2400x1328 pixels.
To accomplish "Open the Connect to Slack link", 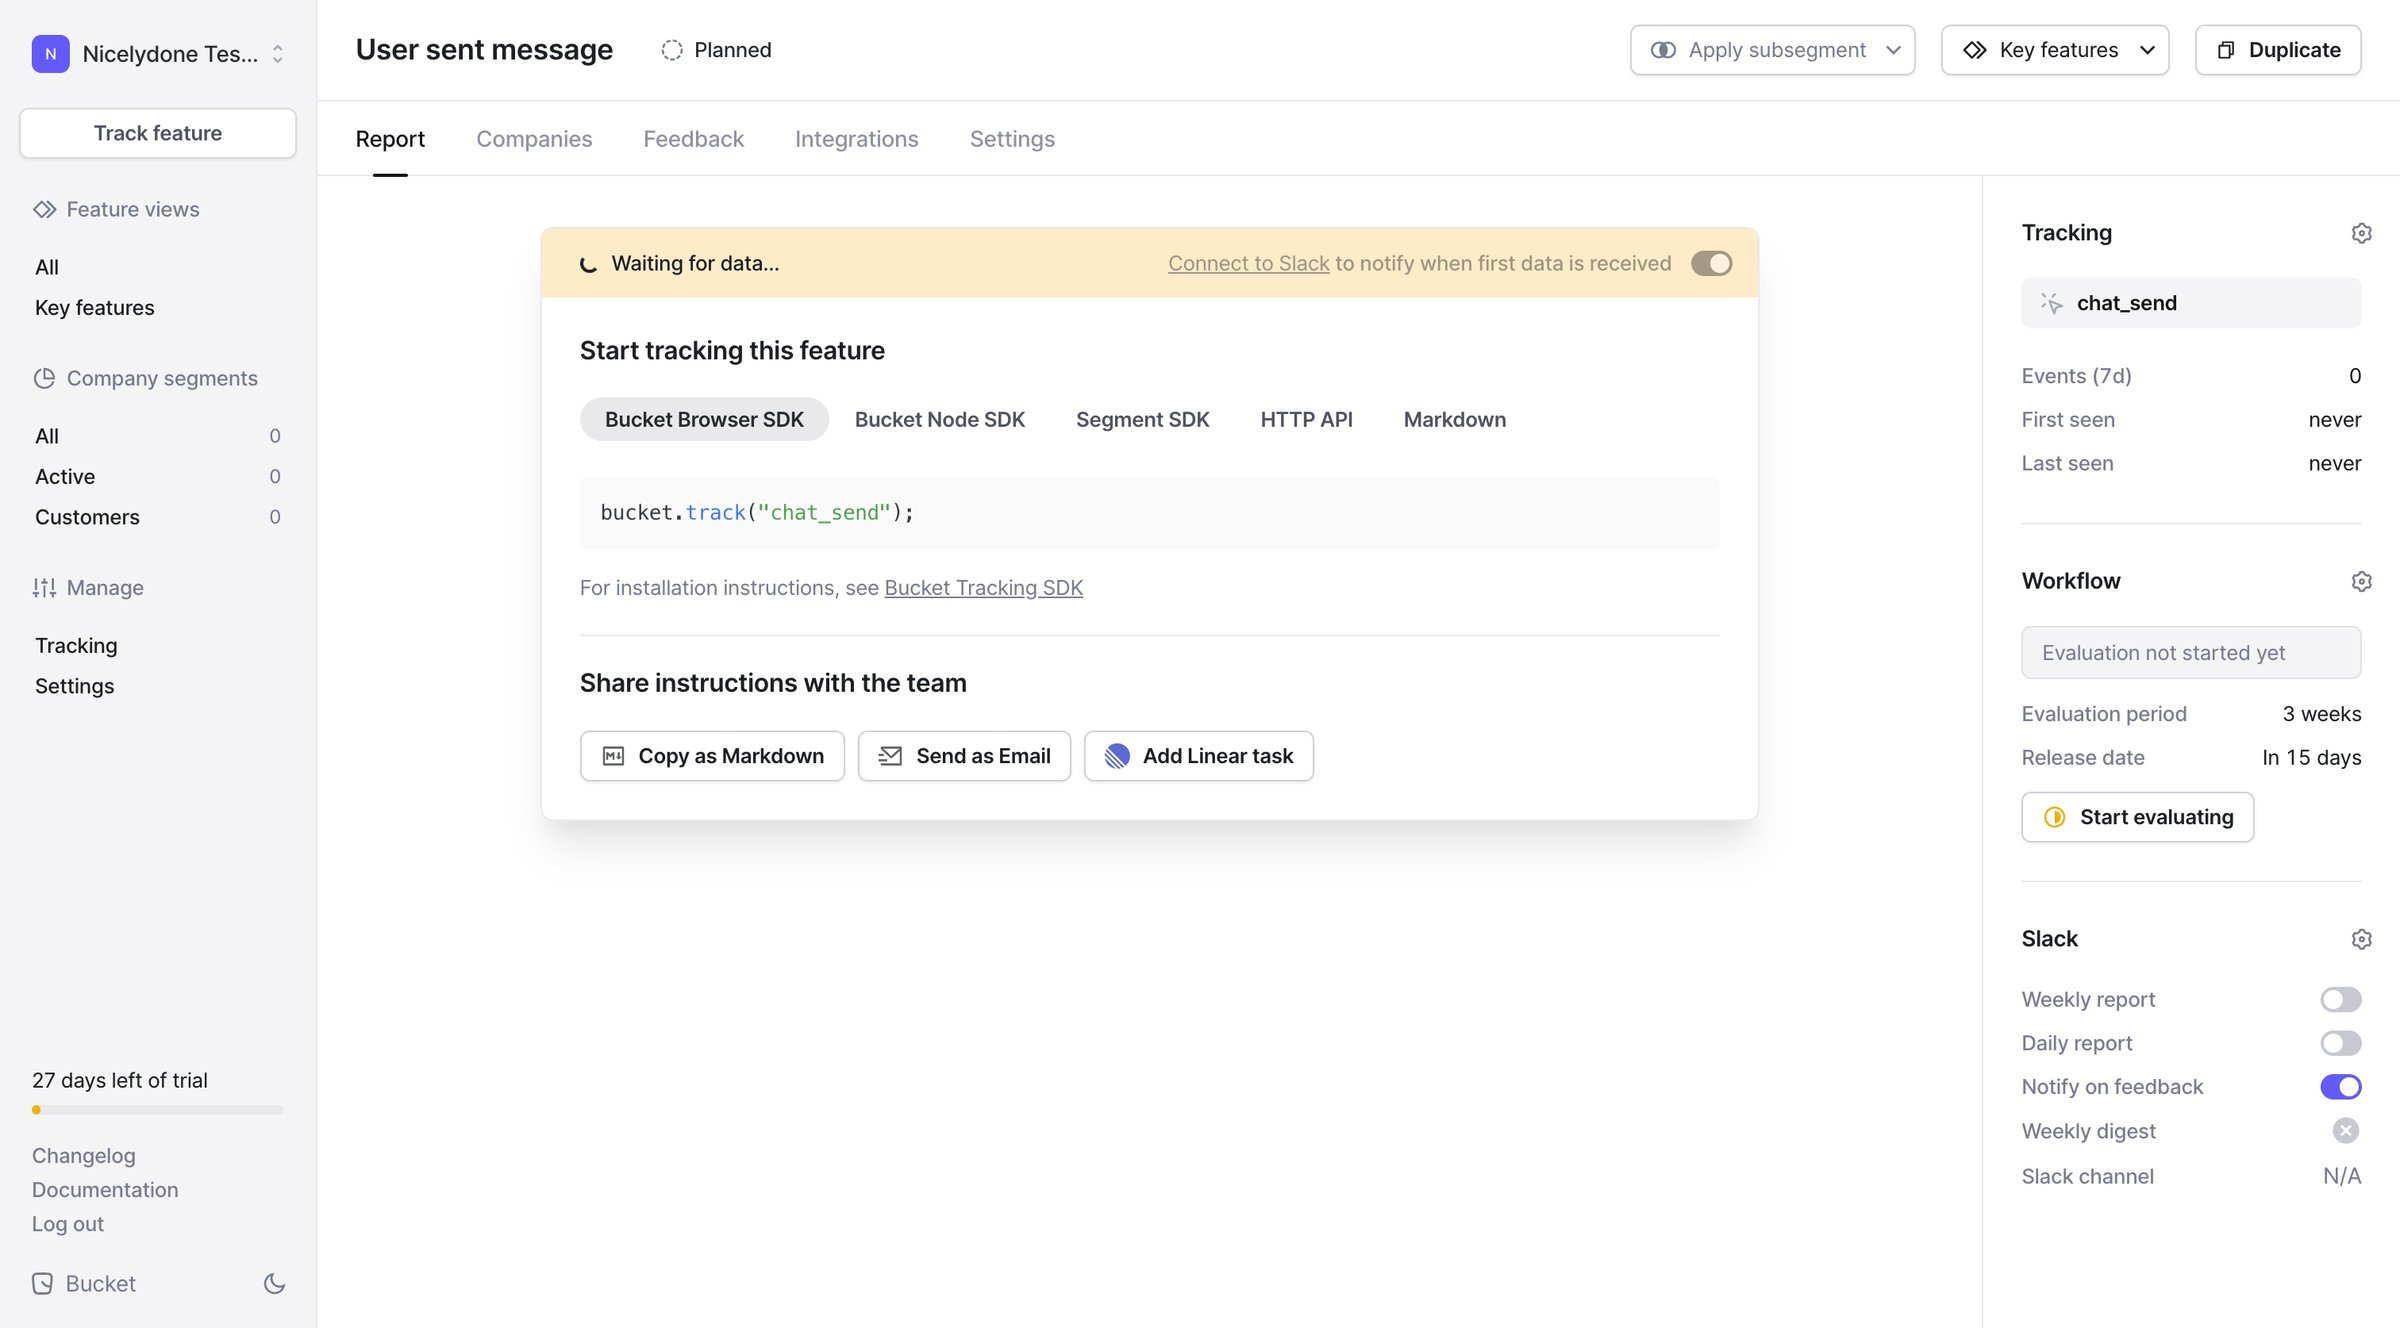I will coord(1249,263).
